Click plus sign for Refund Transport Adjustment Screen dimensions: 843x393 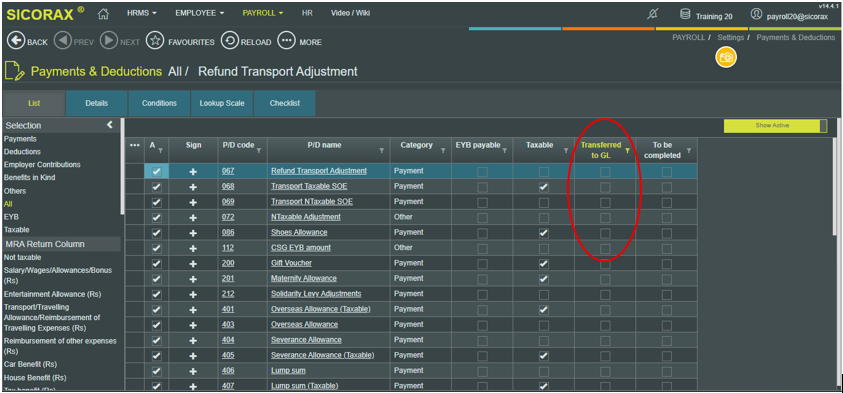[194, 172]
